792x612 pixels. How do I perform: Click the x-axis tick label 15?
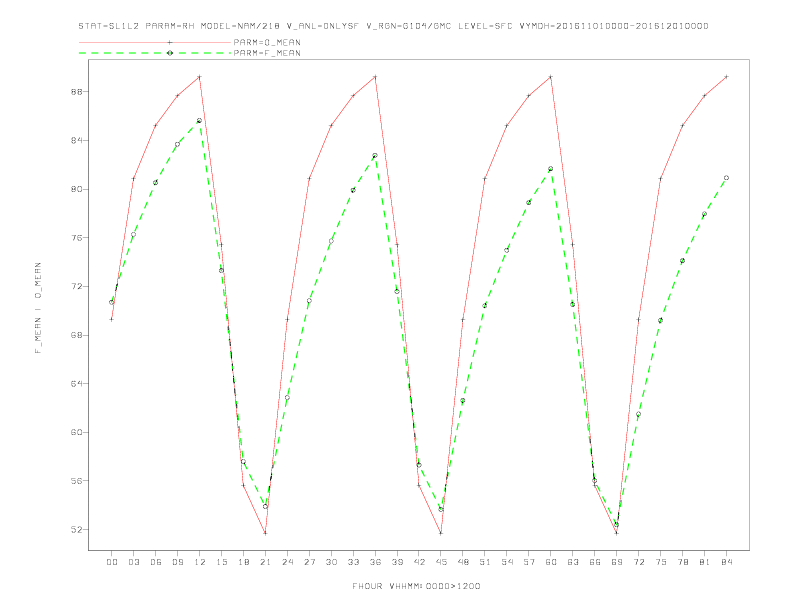click(x=221, y=562)
